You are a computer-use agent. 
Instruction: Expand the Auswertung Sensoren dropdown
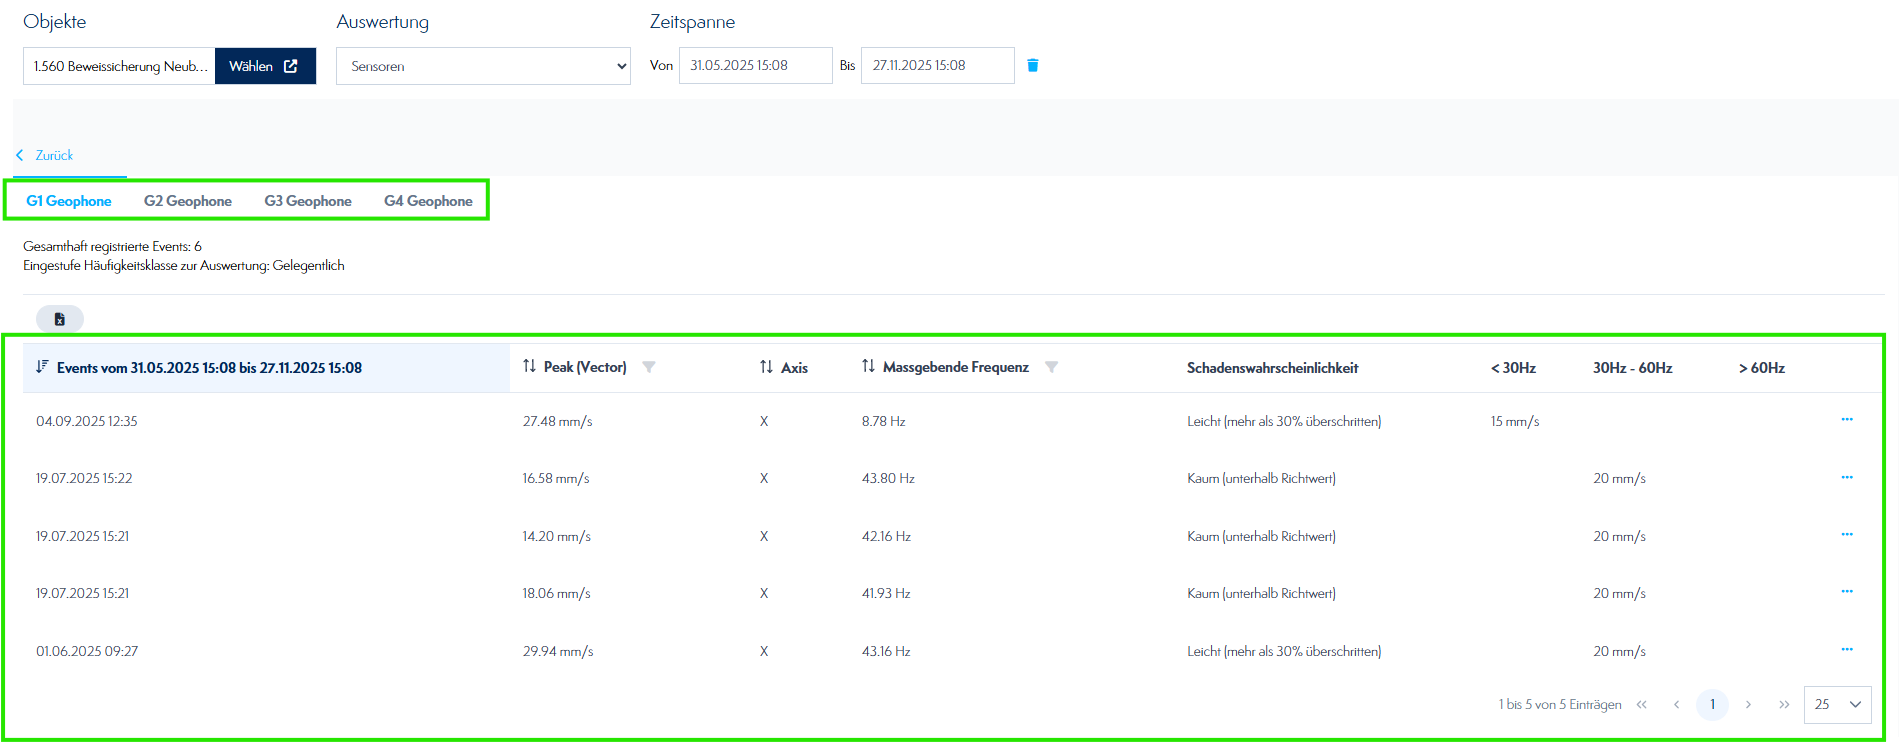(483, 66)
